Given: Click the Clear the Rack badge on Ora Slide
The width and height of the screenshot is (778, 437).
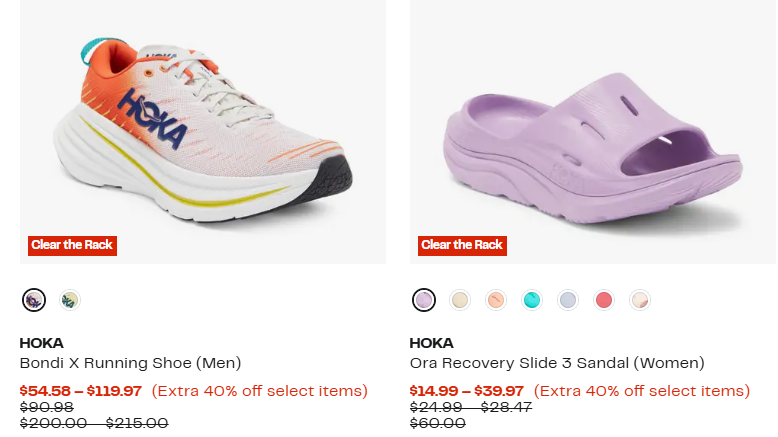Looking at the screenshot, I should [x=462, y=245].
